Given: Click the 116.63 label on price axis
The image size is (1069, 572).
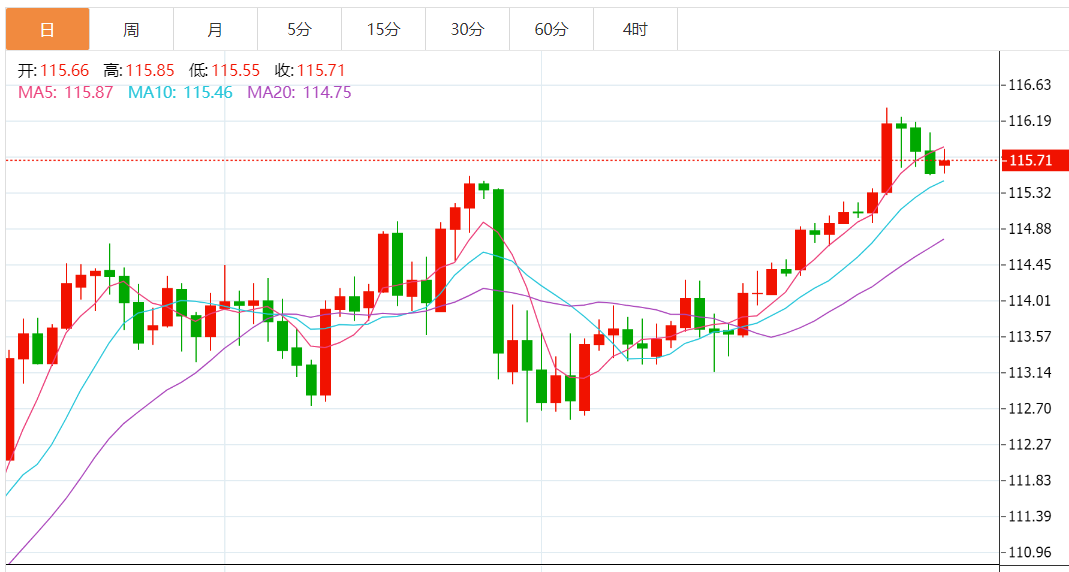Looking at the screenshot, I should [x=1030, y=85].
